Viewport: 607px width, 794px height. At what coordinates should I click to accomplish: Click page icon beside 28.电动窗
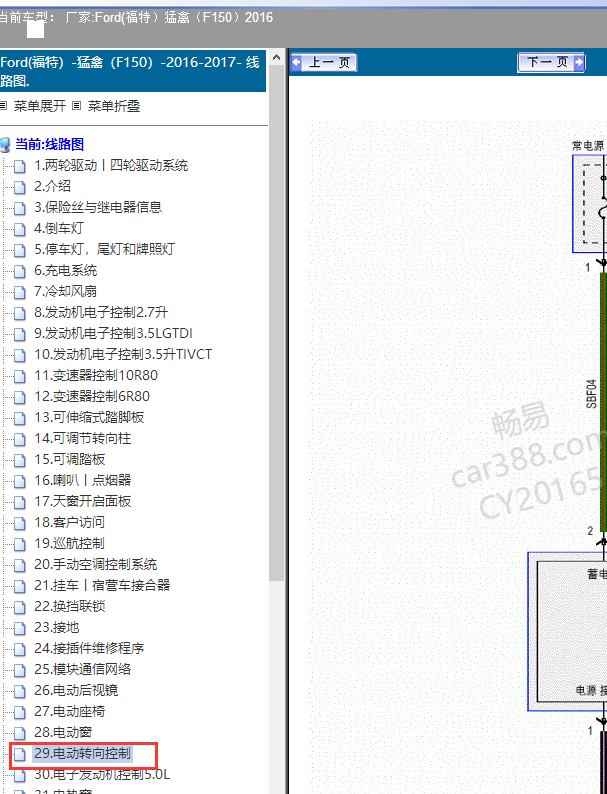pos(20,733)
